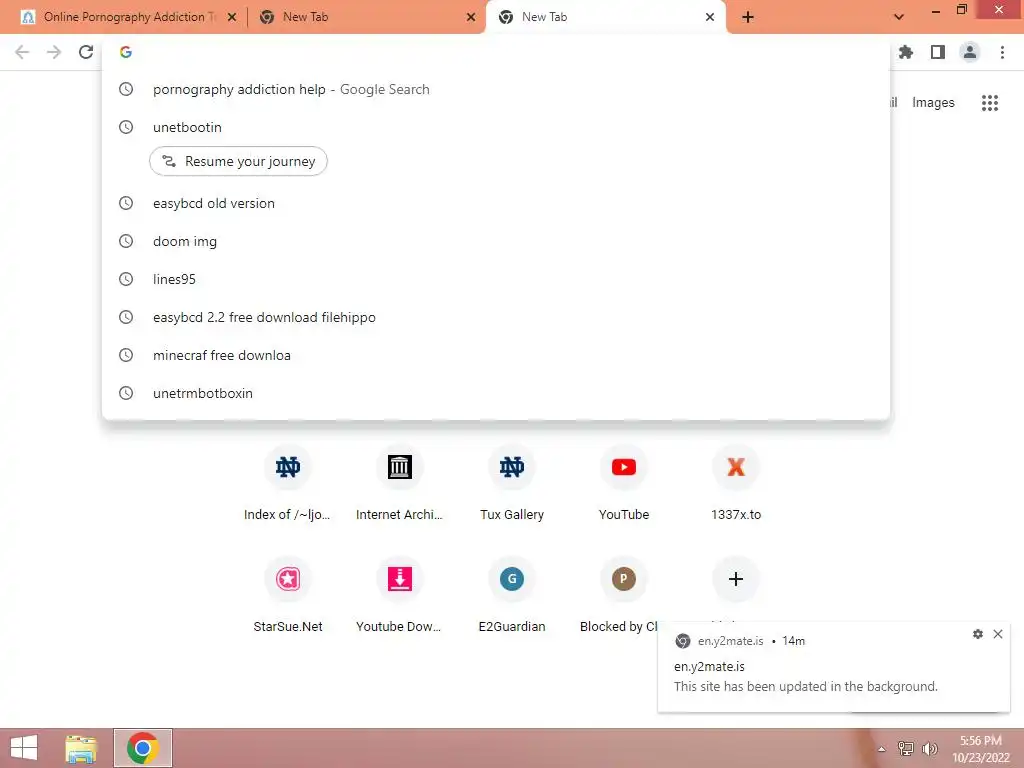Open the 1337x.to shortcut

click(736, 483)
